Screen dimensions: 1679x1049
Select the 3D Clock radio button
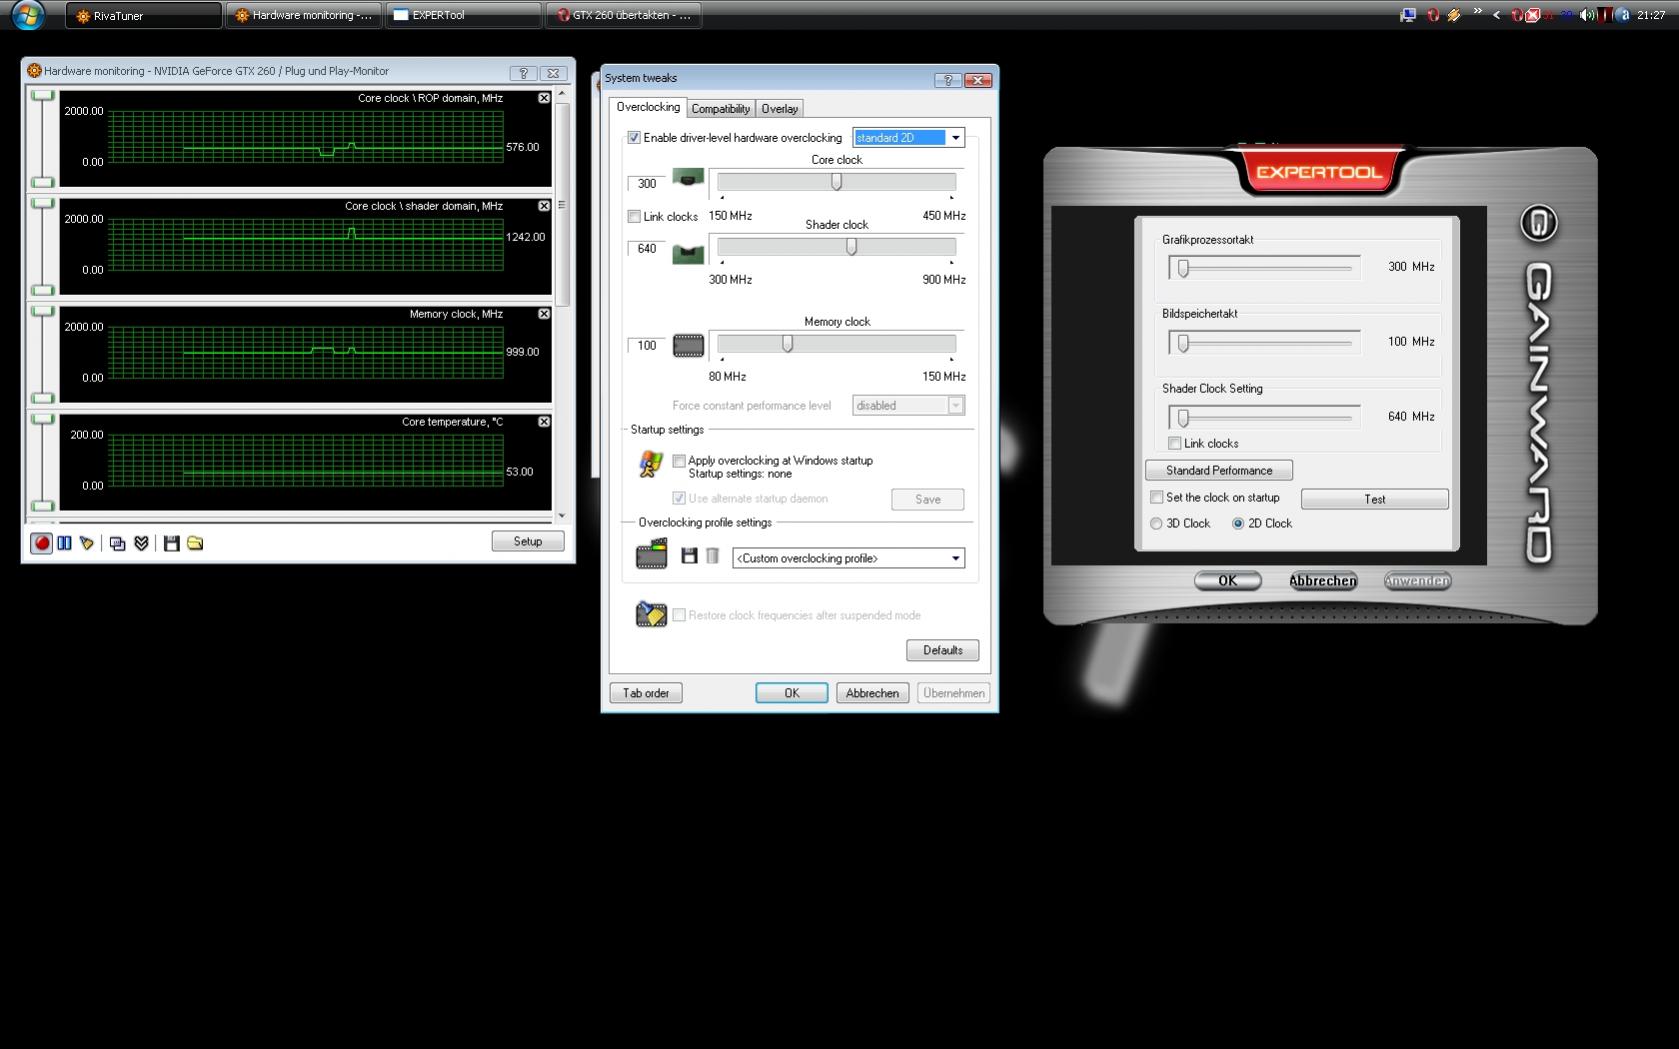click(x=1156, y=523)
